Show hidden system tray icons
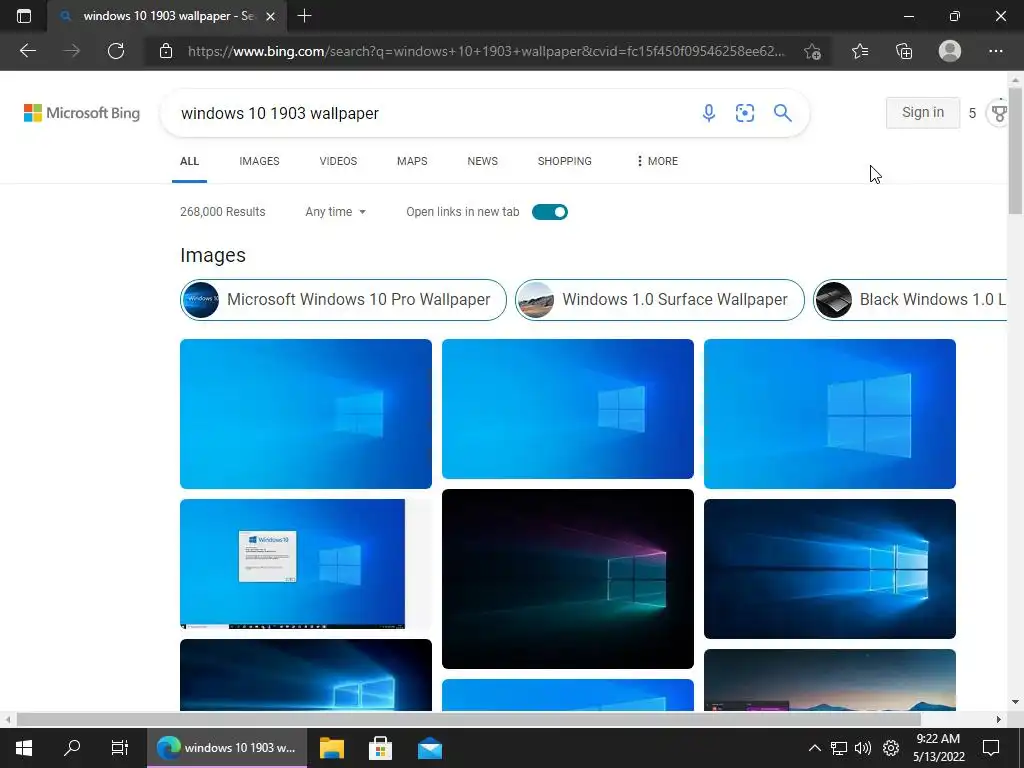This screenshot has width=1024, height=768. click(x=814, y=748)
